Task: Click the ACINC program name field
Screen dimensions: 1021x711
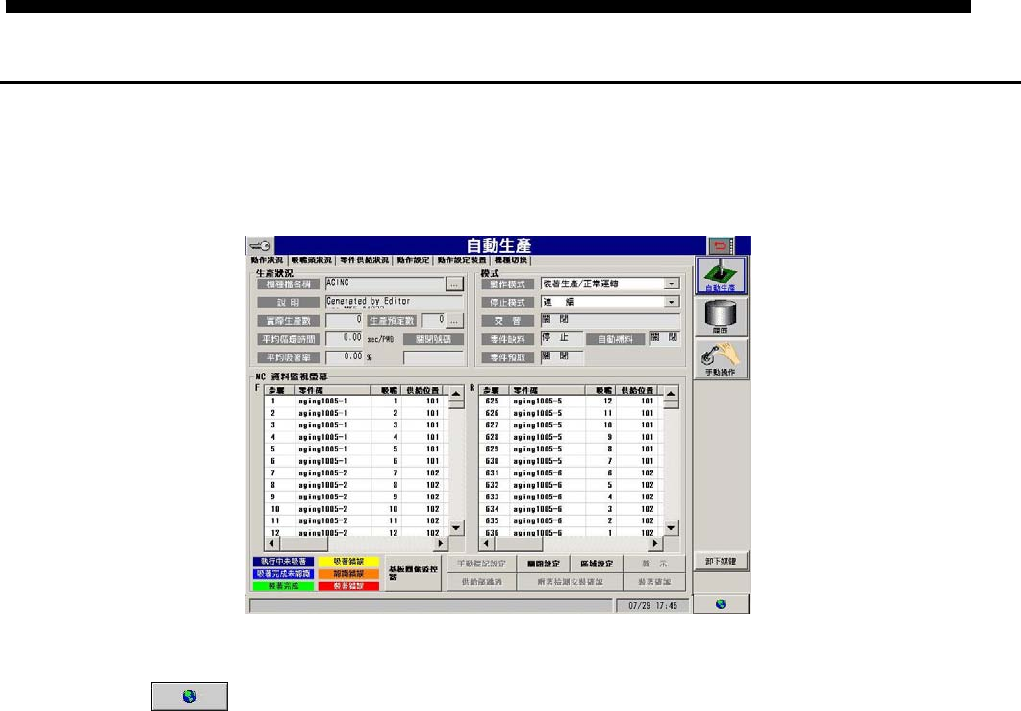Action: [x=385, y=284]
